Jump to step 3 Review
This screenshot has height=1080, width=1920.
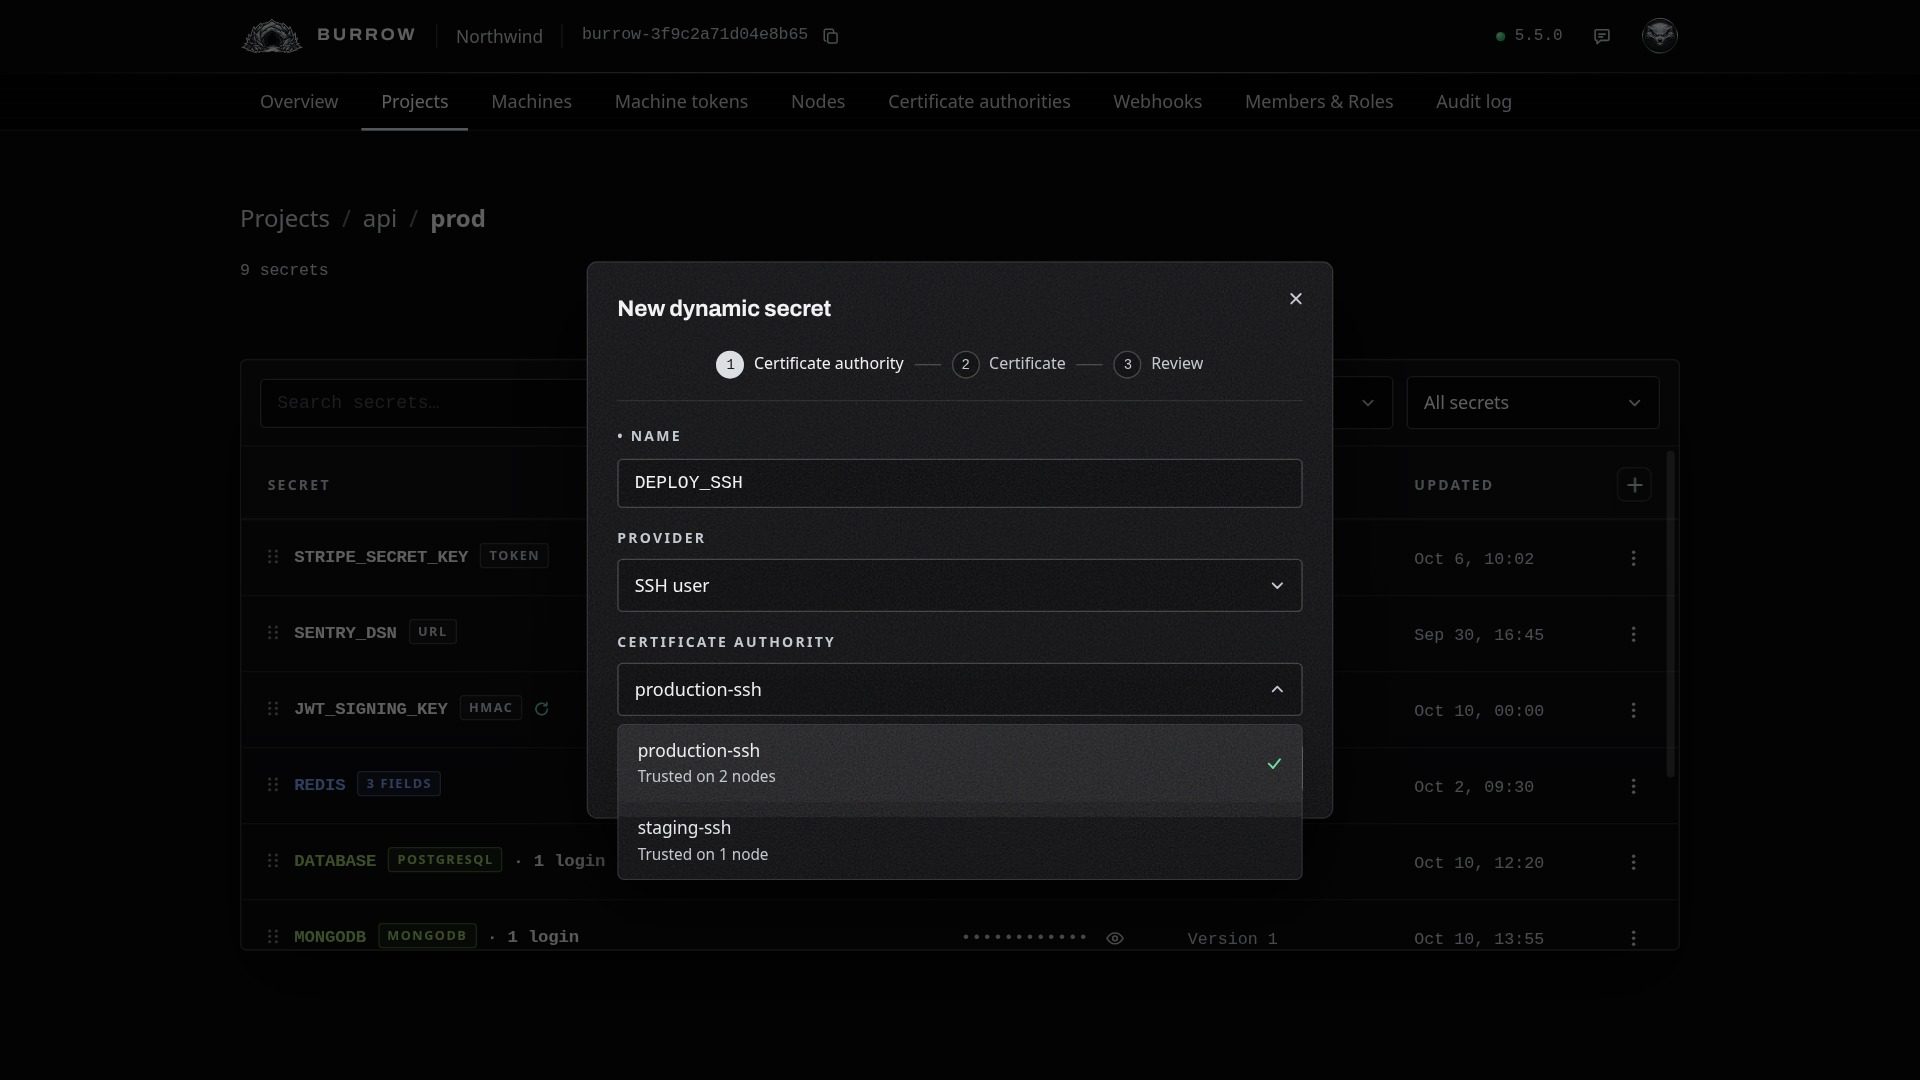[x=1158, y=364]
